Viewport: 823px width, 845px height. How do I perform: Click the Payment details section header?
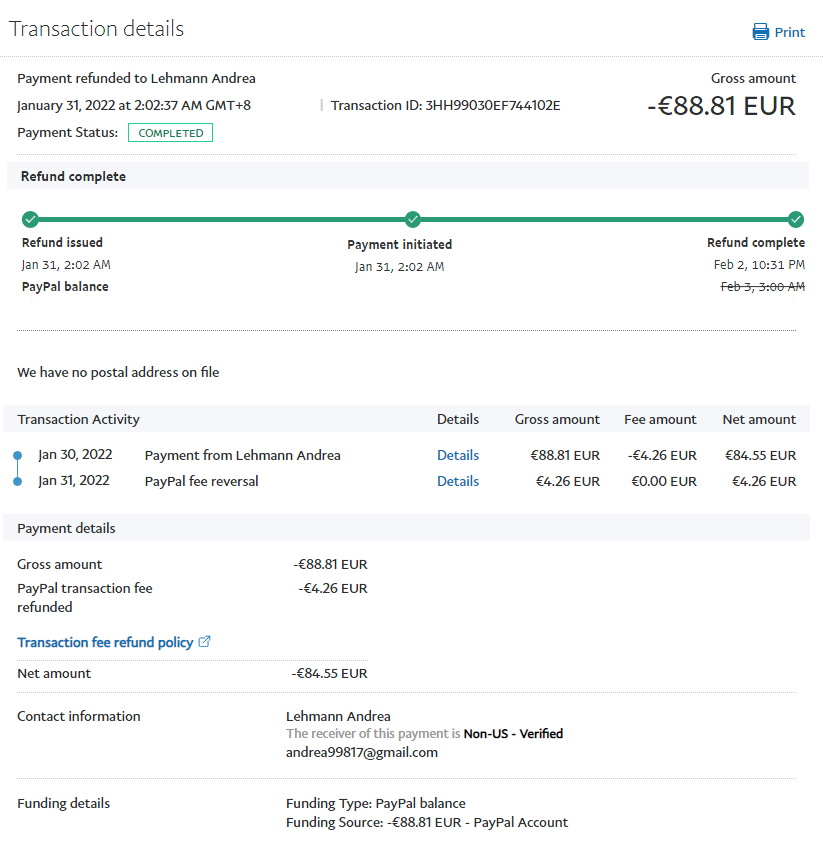coord(66,528)
